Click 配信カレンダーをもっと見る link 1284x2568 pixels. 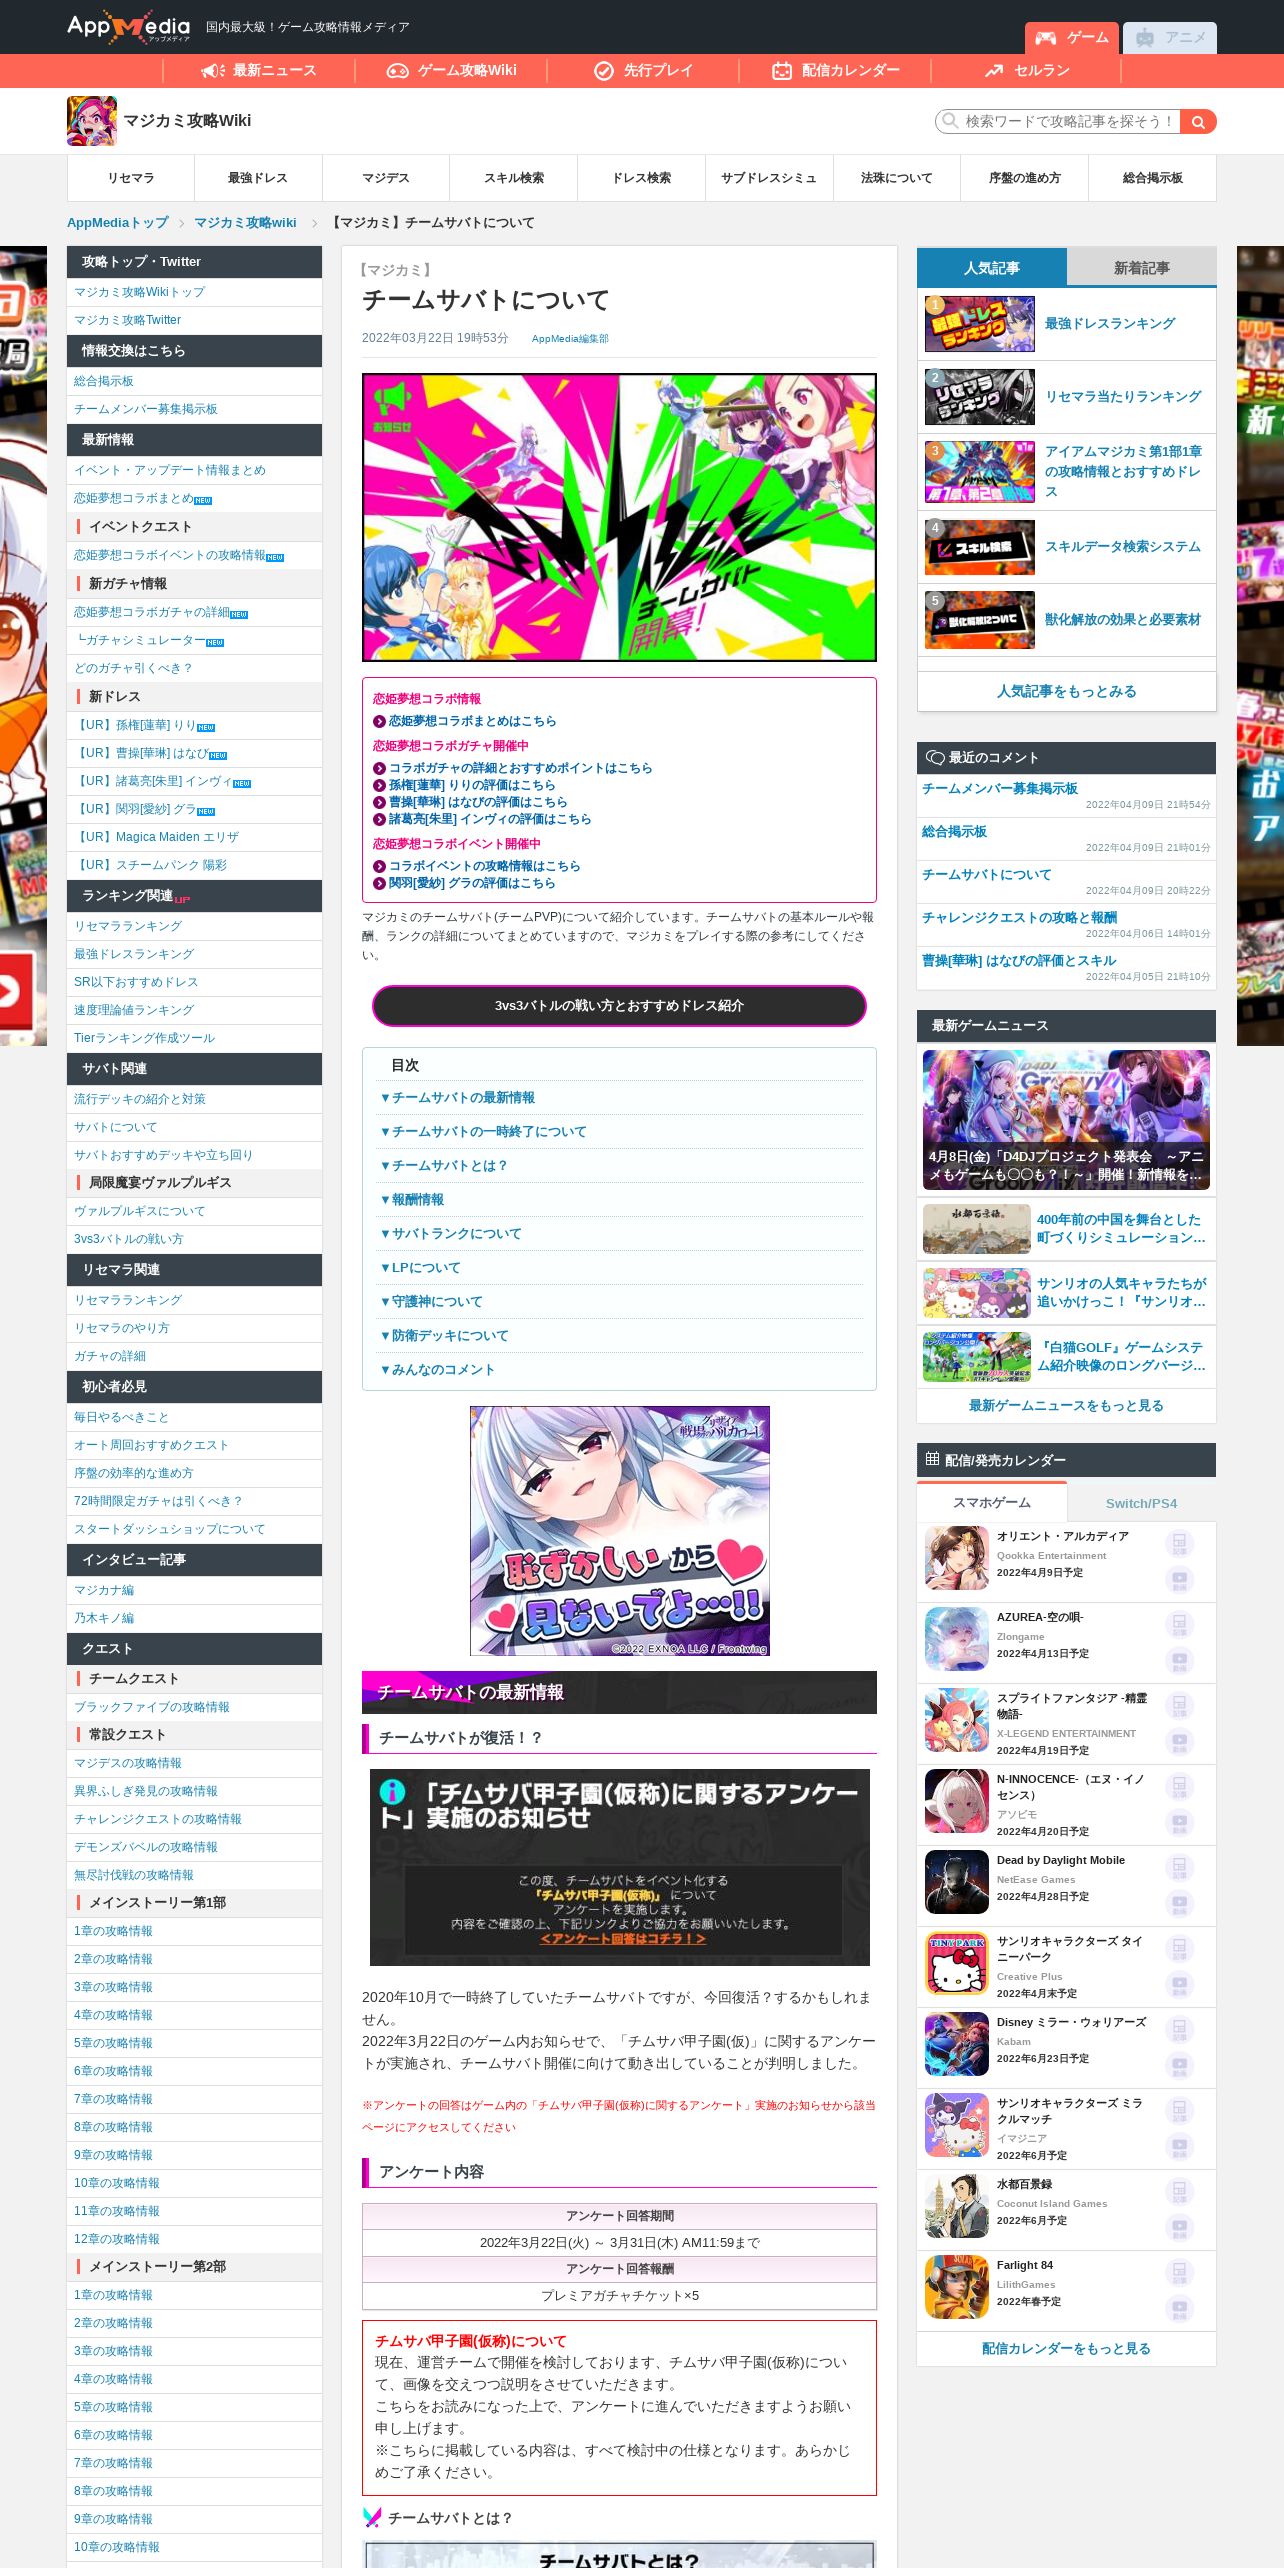pyautogui.click(x=1066, y=2349)
